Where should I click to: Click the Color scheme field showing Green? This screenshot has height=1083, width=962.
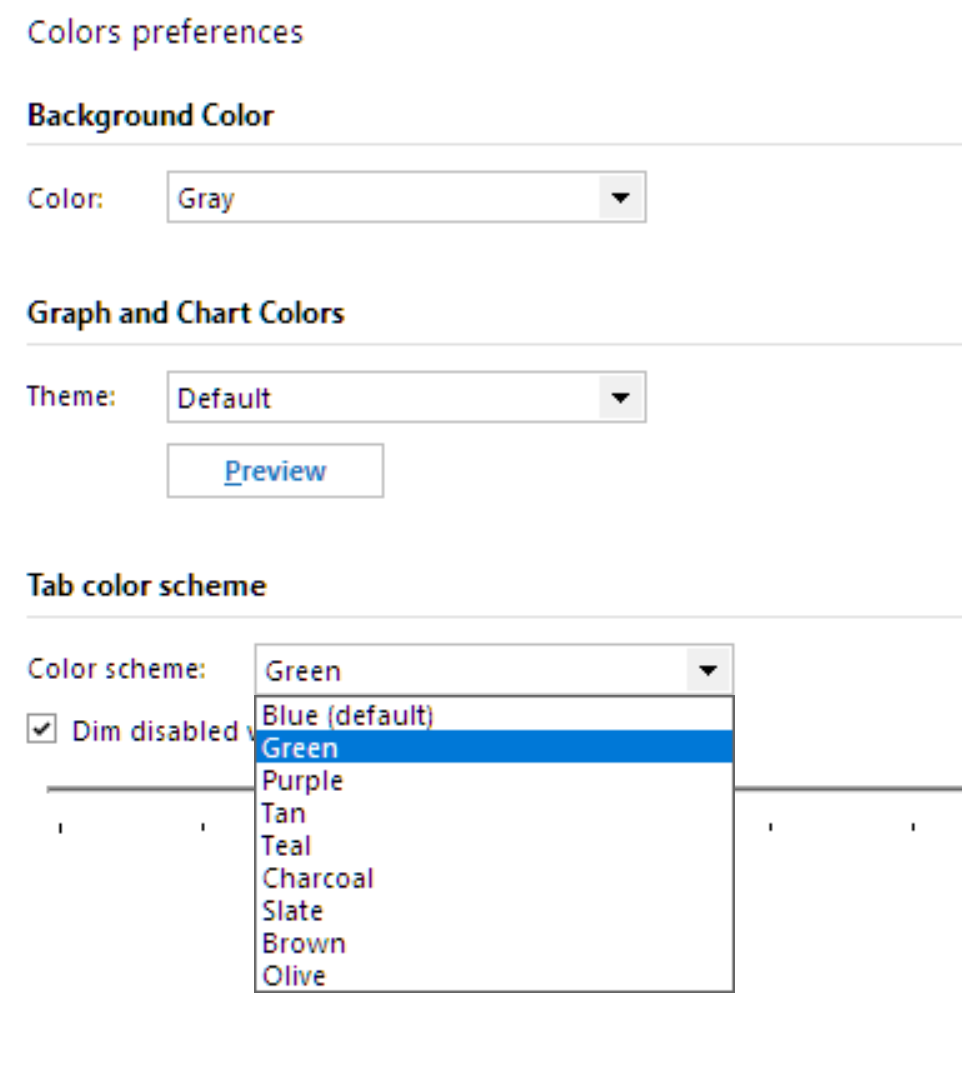tap(470, 670)
